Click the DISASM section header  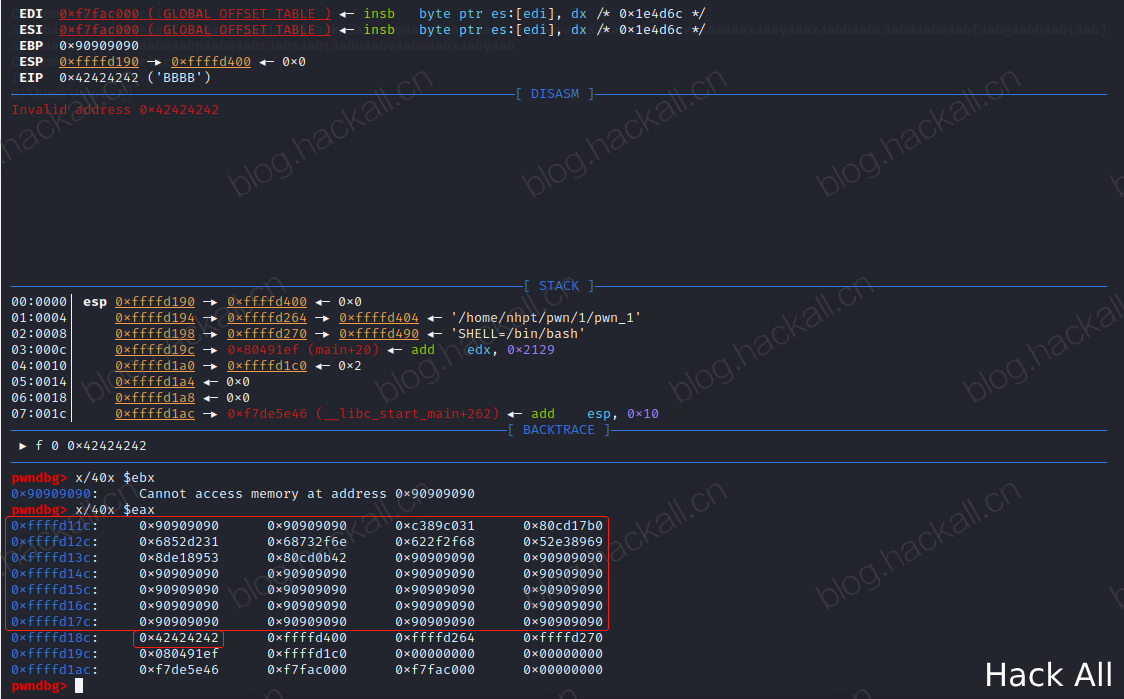[554, 94]
